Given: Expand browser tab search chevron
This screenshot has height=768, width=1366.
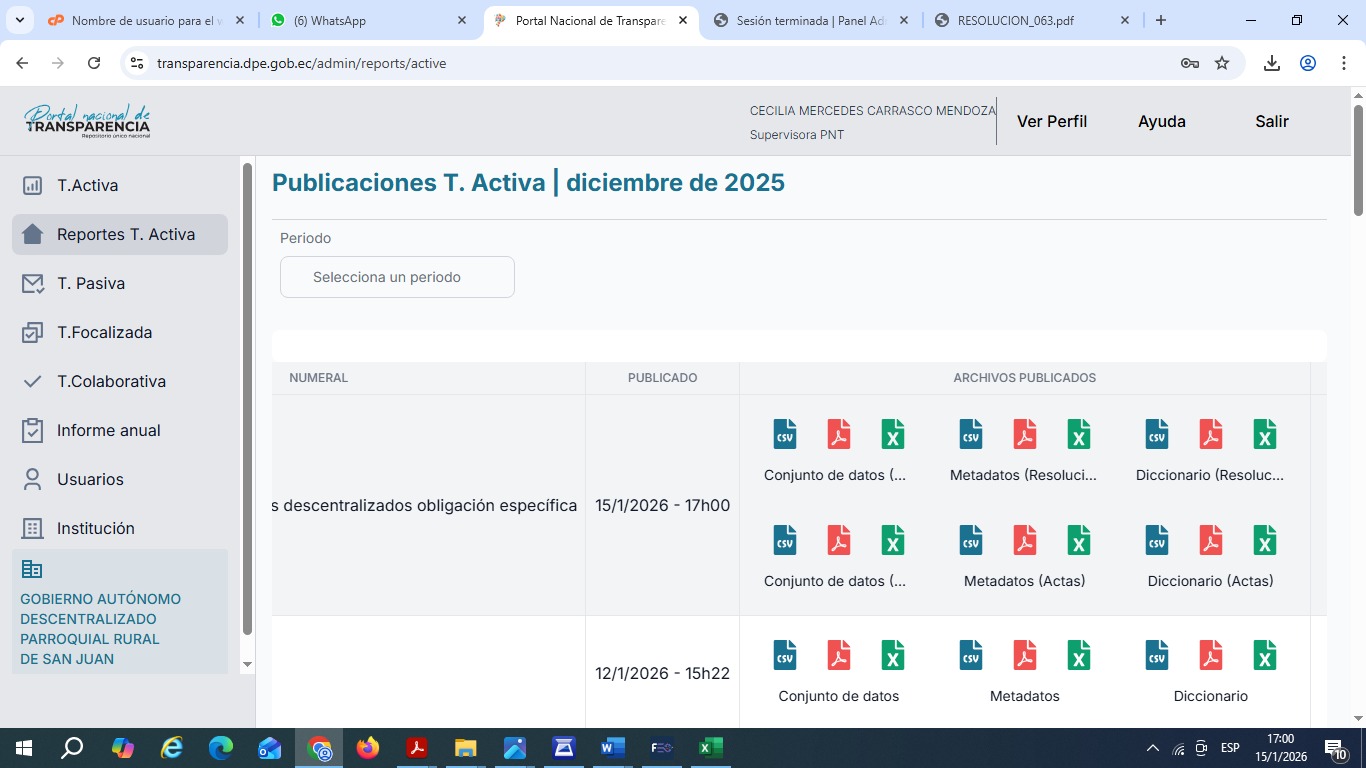Looking at the screenshot, I should coord(19,20).
